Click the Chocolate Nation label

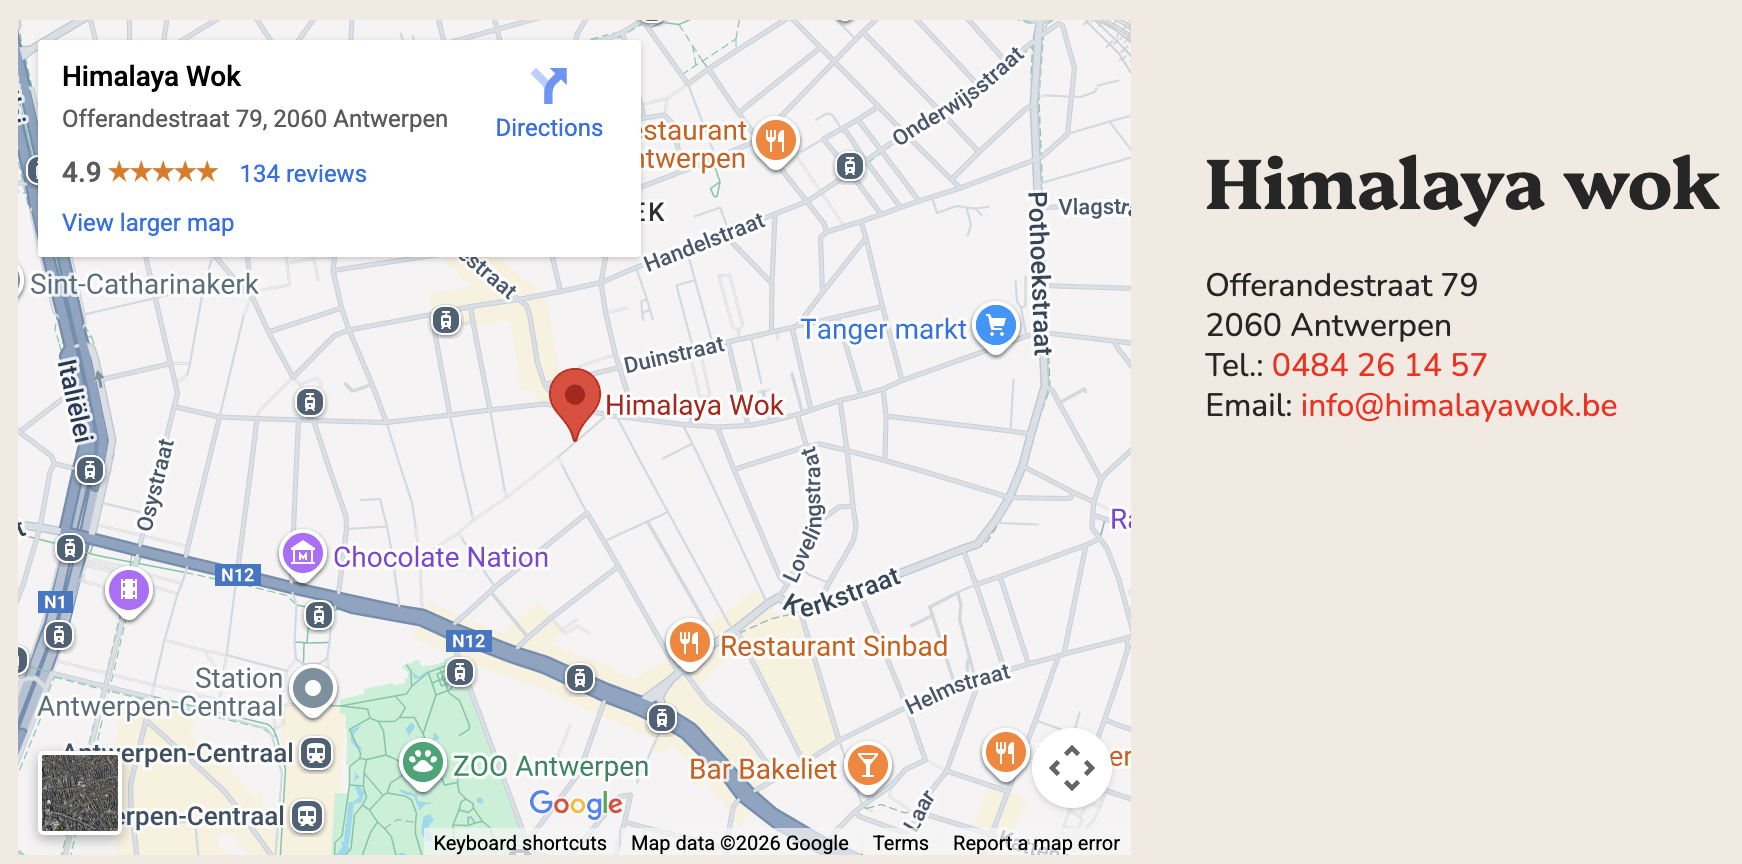(441, 557)
